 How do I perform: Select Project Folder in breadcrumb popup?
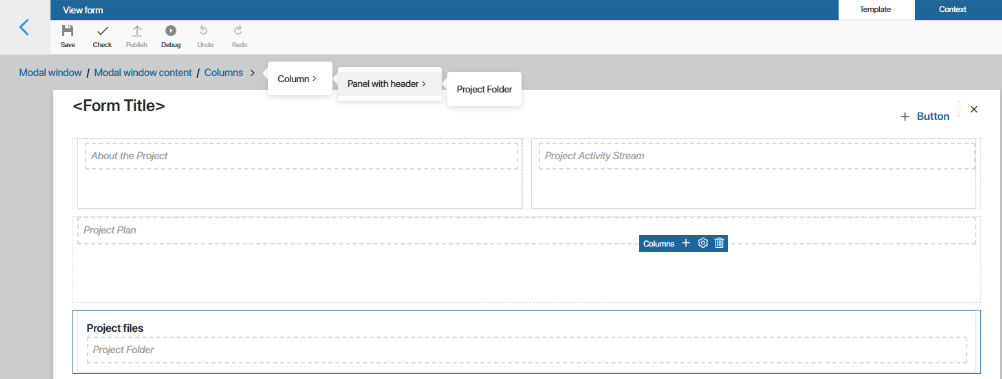484,89
